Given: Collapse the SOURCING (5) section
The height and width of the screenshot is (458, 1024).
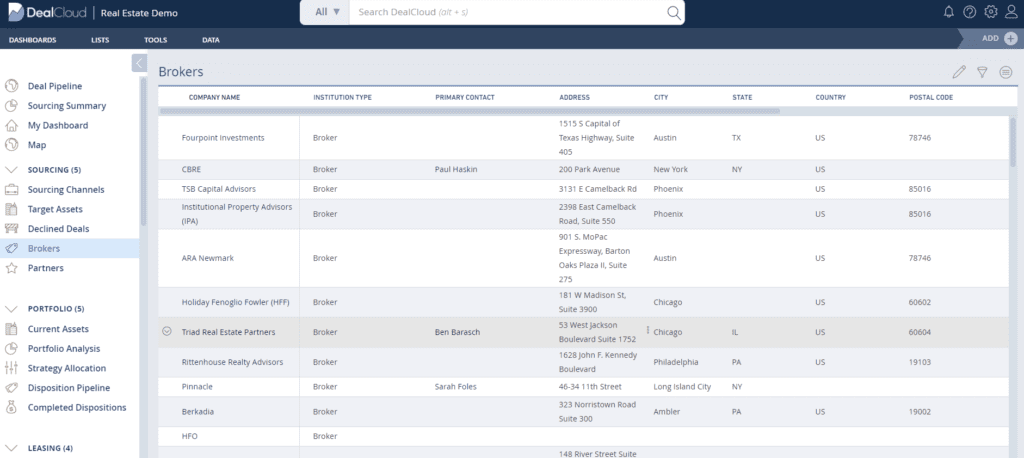Looking at the screenshot, I should pyautogui.click(x=11, y=170).
